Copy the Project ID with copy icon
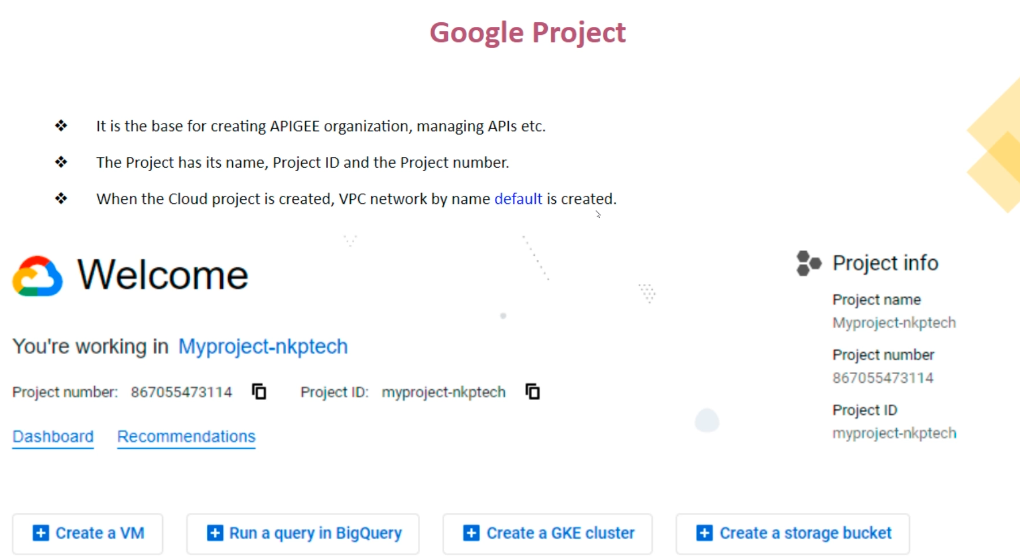This screenshot has width=1020, height=558. click(x=533, y=392)
